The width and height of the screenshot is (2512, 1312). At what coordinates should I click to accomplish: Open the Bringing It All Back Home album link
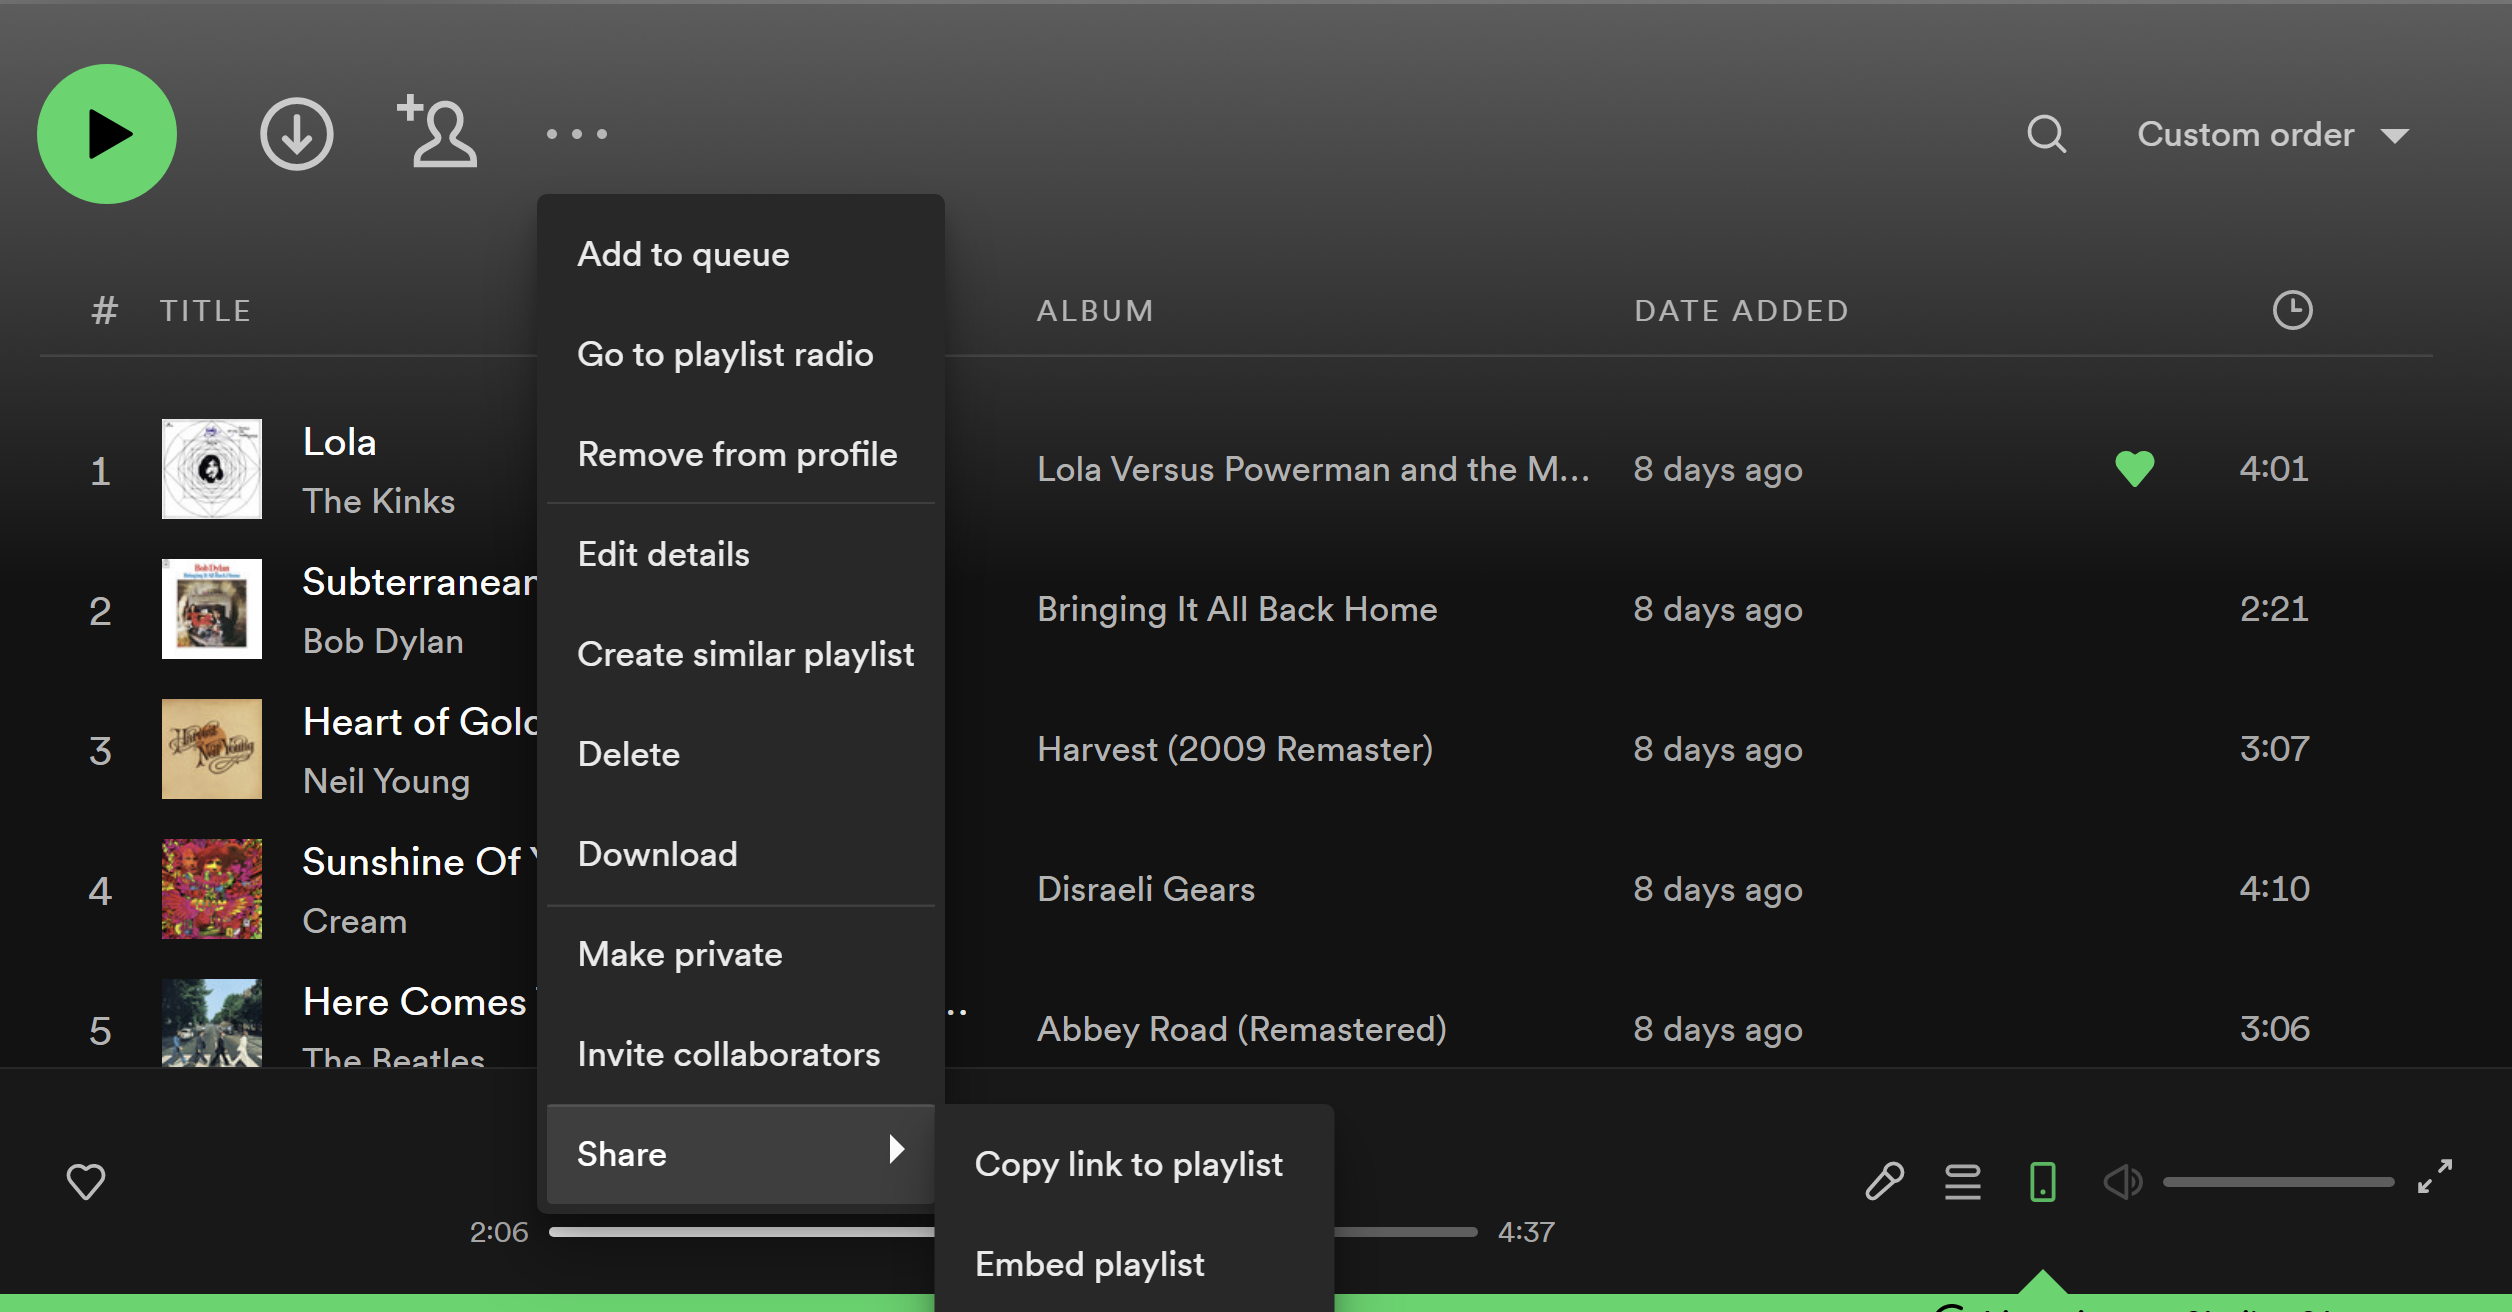(x=1237, y=609)
